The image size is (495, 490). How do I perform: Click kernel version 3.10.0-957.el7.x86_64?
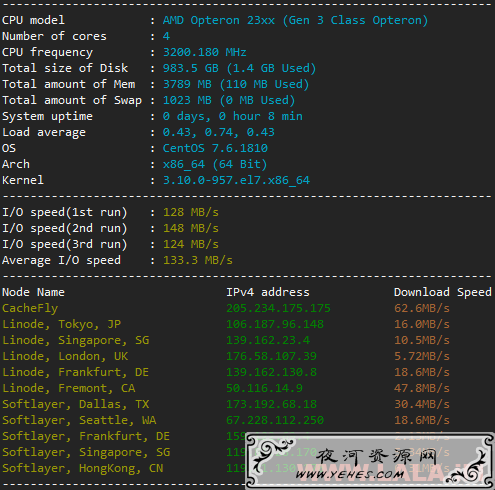coord(236,180)
